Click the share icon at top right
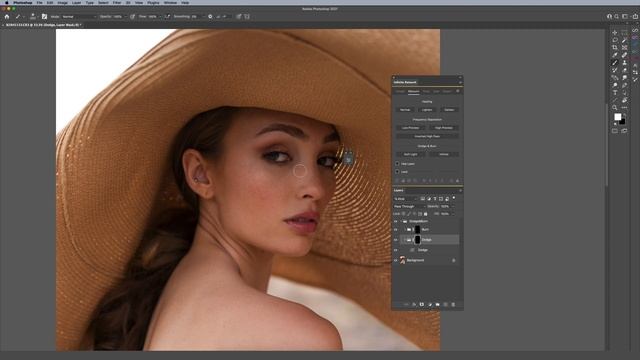The image size is (640, 360). pos(635,17)
